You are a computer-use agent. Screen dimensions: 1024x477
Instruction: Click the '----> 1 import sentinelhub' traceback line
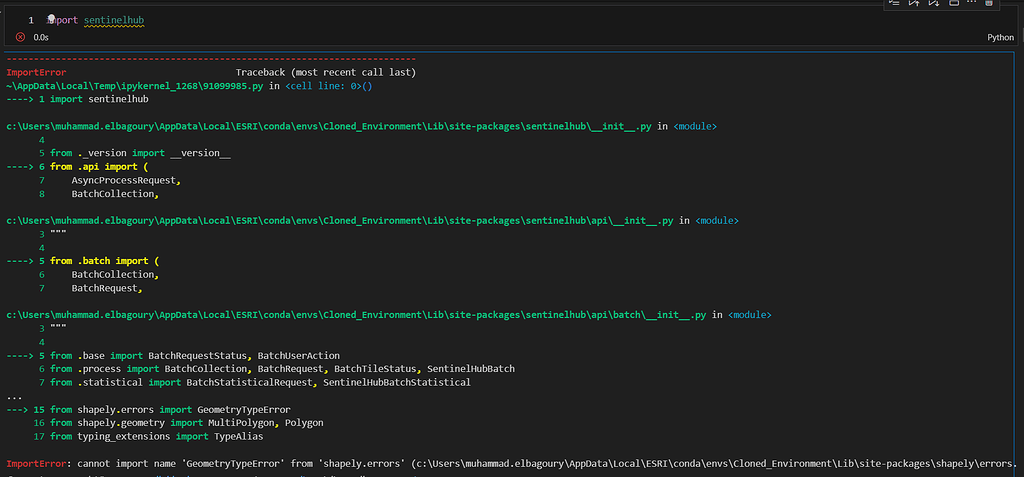coord(78,99)
